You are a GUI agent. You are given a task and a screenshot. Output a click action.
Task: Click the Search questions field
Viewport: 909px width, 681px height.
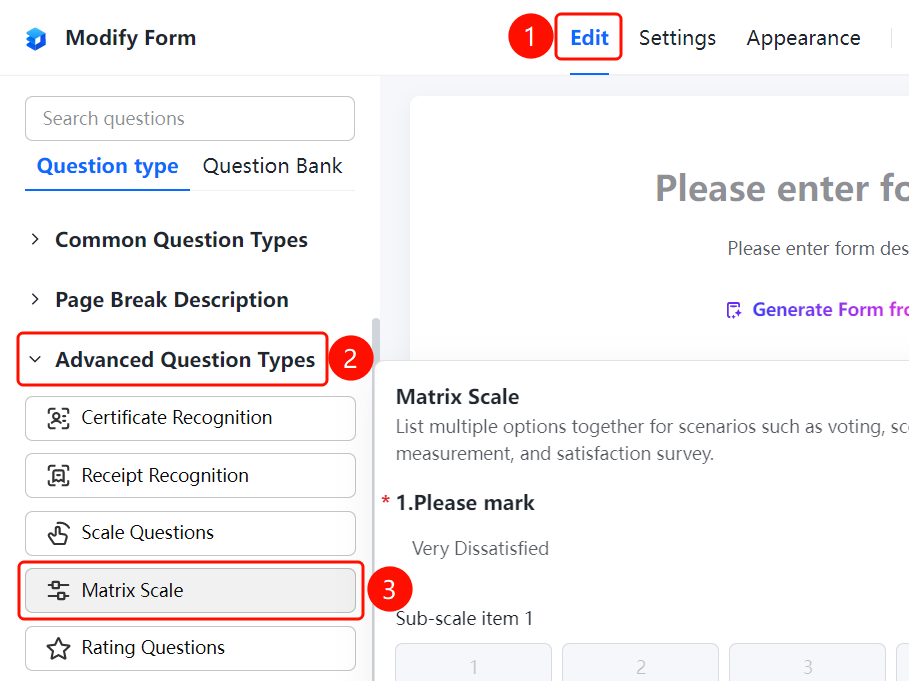tap(190, 119)
